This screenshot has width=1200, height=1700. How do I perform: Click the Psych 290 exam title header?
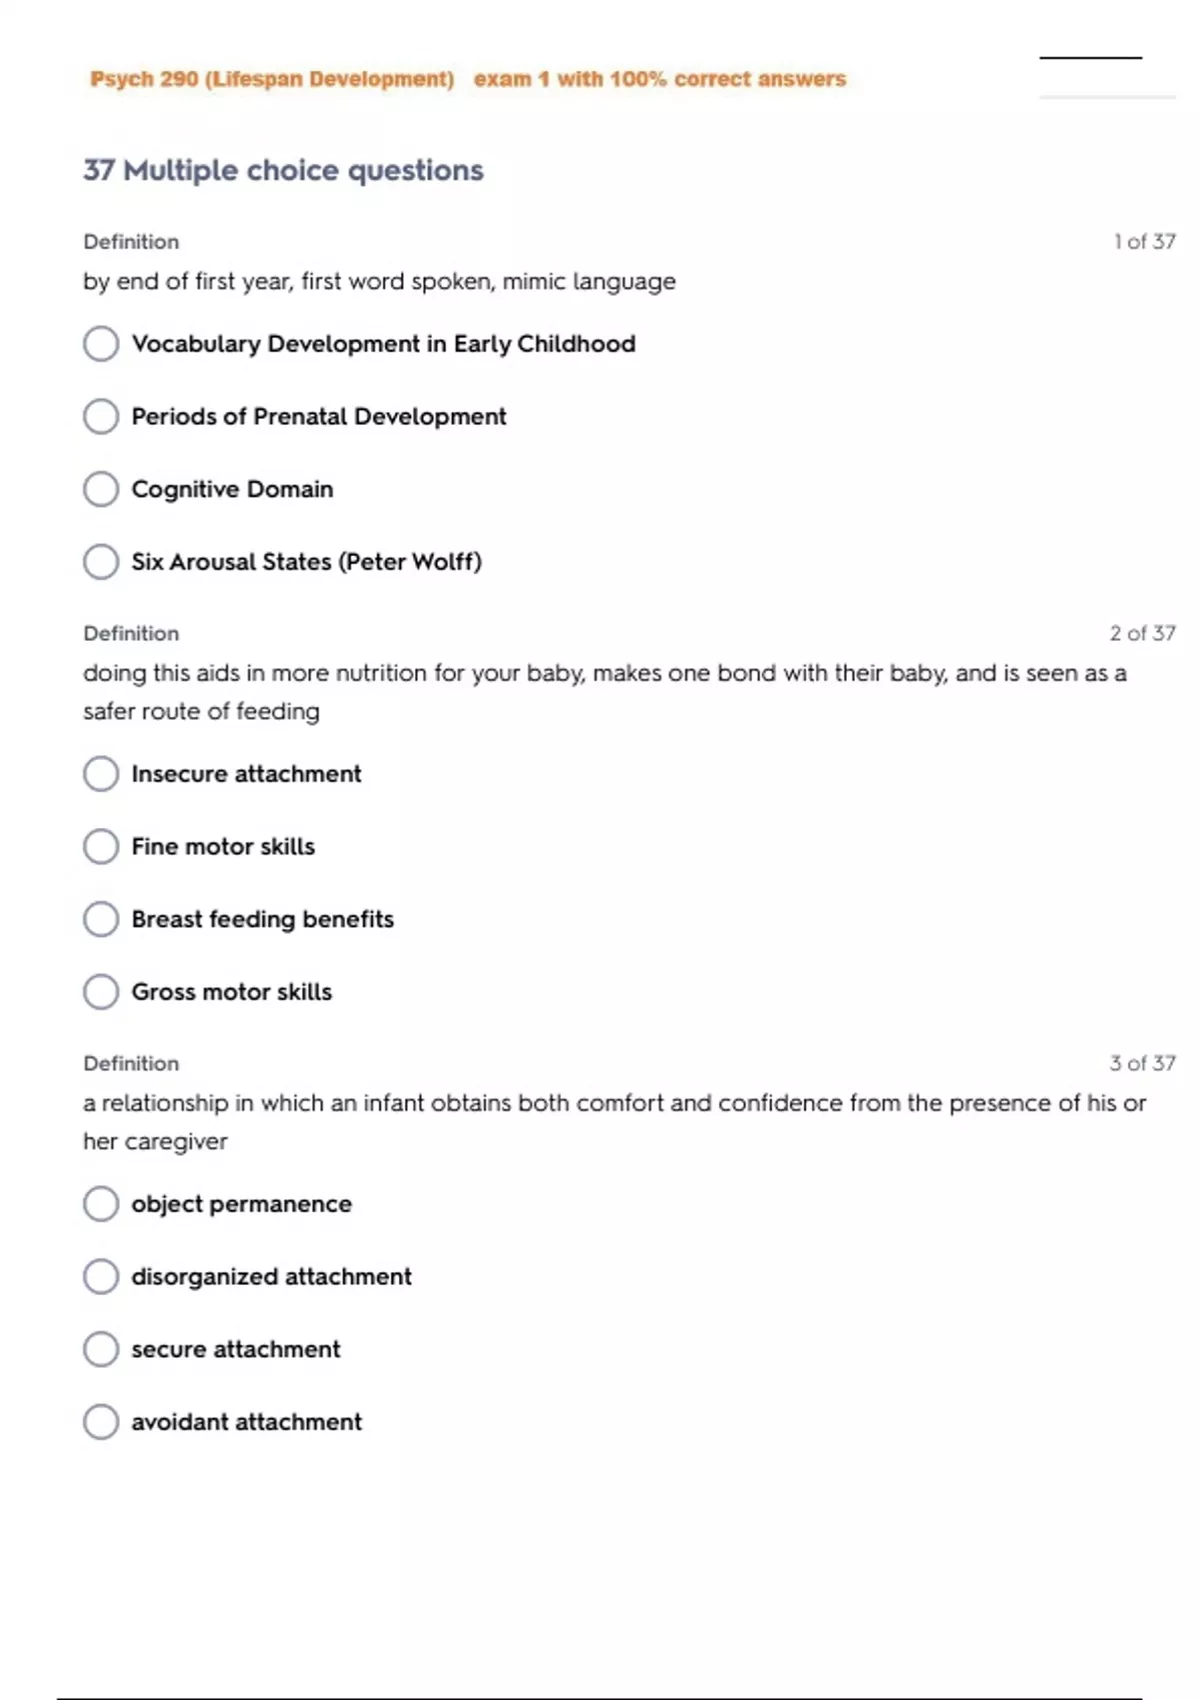(467, 79)
